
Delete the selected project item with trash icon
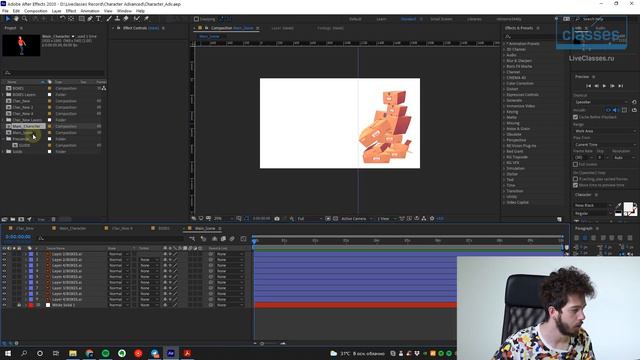click(x=53, y=219)
